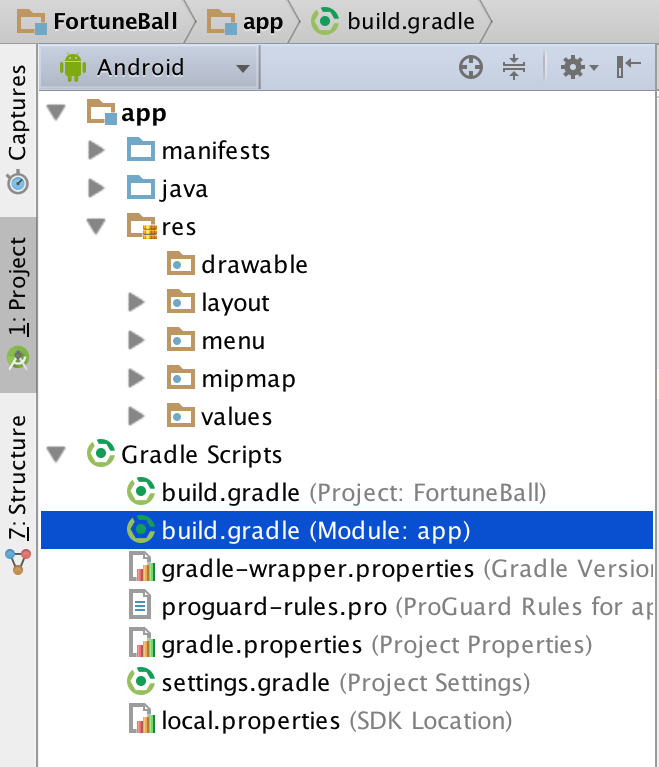Click the Project tab Android Studio icon

[18, 359]
